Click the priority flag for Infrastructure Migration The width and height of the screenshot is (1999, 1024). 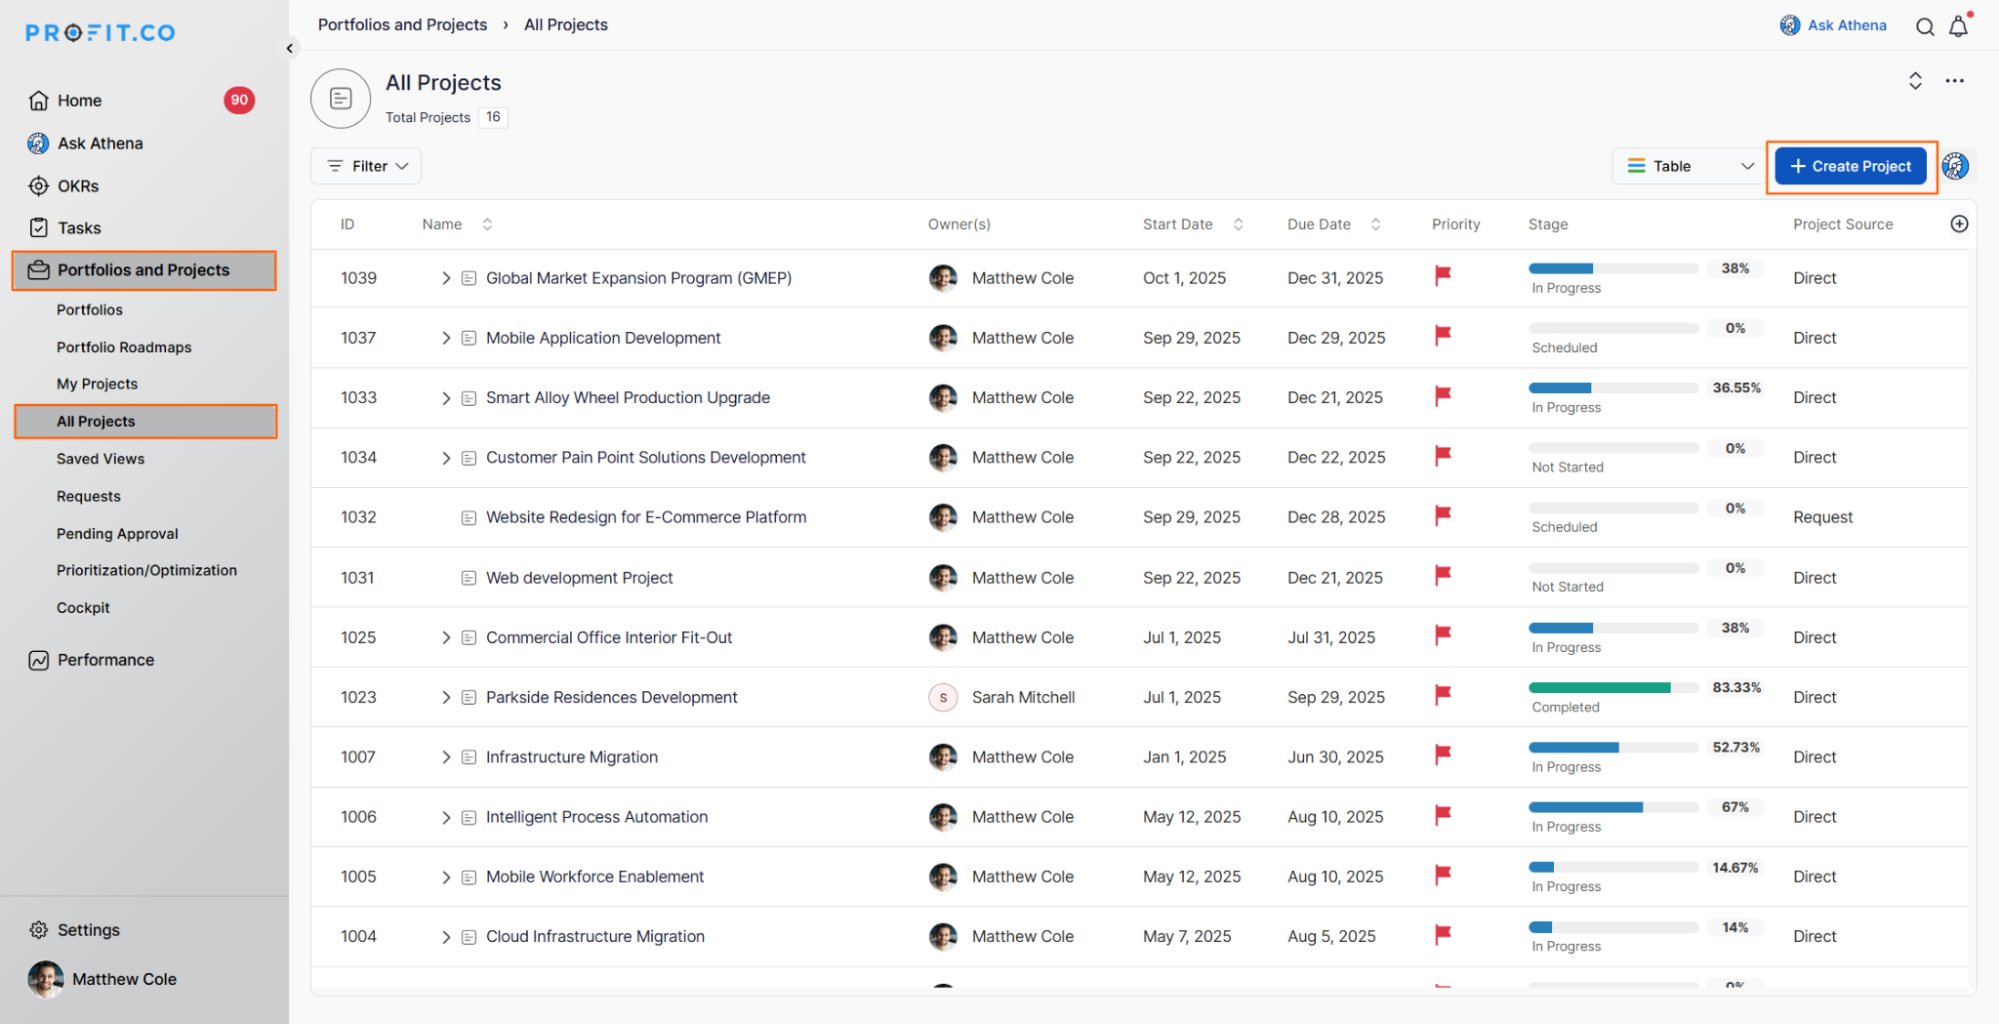[x=1442, y=755]
